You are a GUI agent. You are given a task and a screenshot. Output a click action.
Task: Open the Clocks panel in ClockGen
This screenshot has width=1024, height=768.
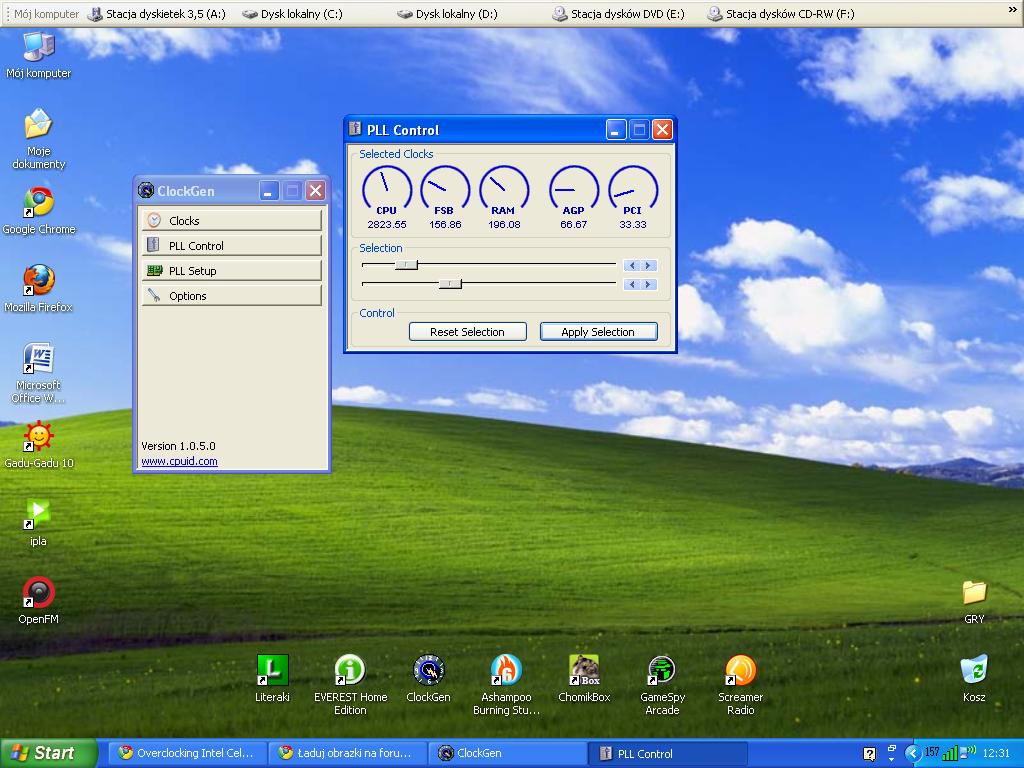pos(231,220)
